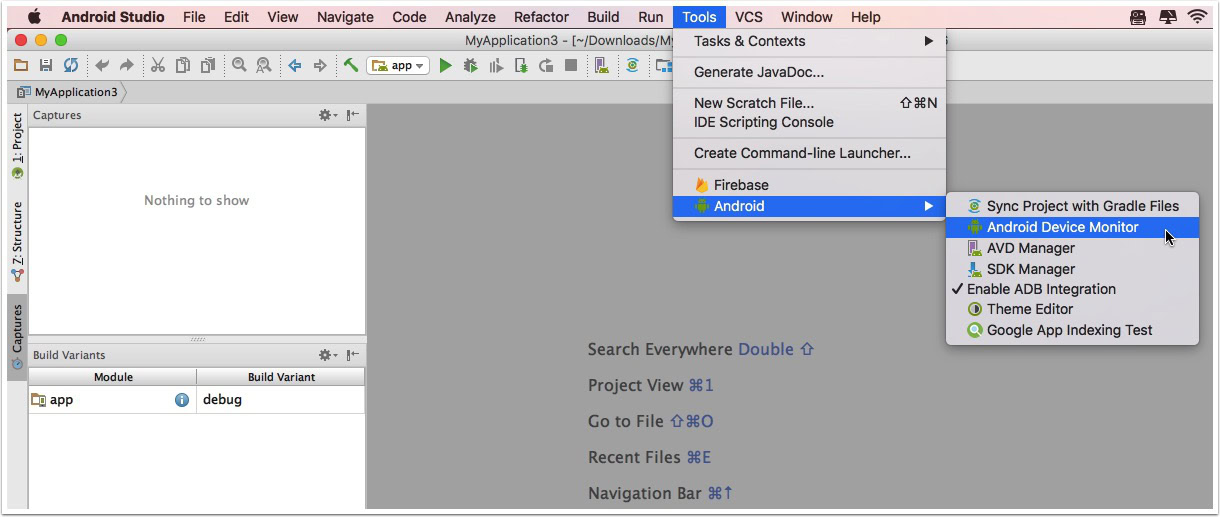Click the Debug bug icon
Image resolution: width=1220 pixels, height=517 pixels.
[x=471, y=65]
